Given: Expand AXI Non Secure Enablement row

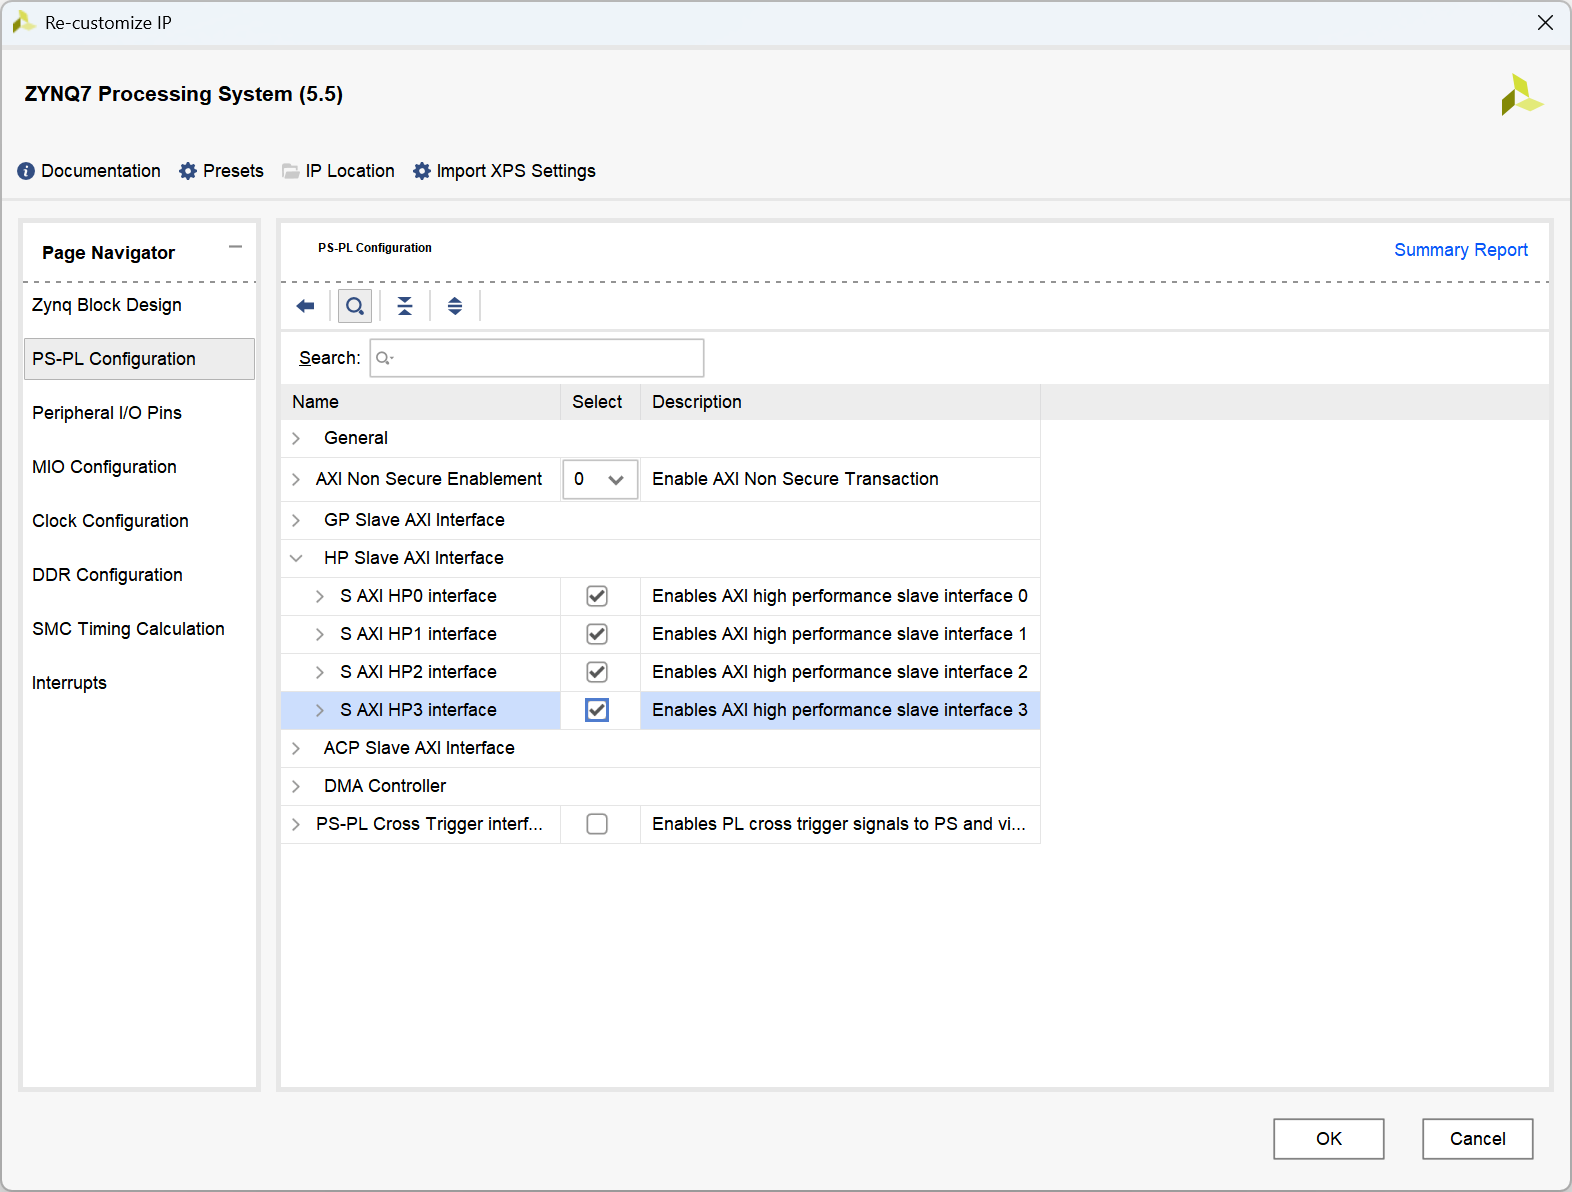Looking at the screenshot, I should coord(296,480).
